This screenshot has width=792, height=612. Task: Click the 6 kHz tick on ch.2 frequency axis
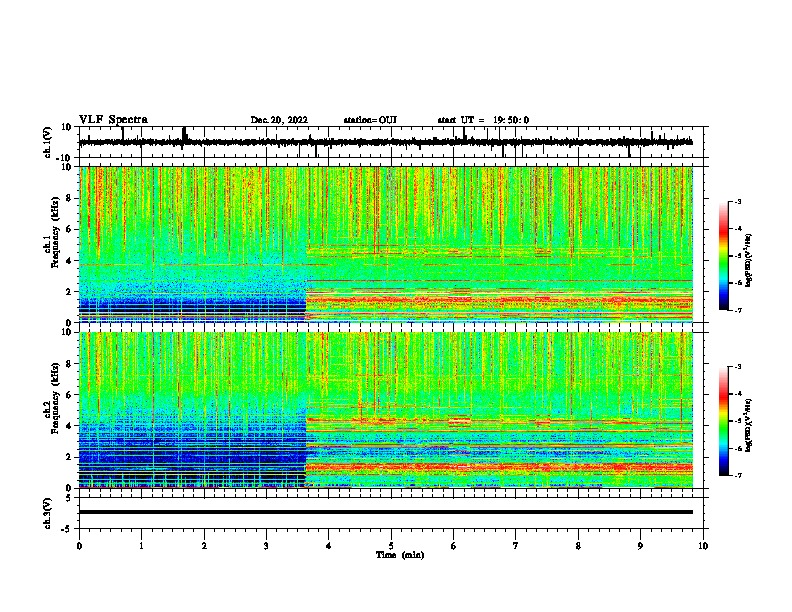point(70,395)
